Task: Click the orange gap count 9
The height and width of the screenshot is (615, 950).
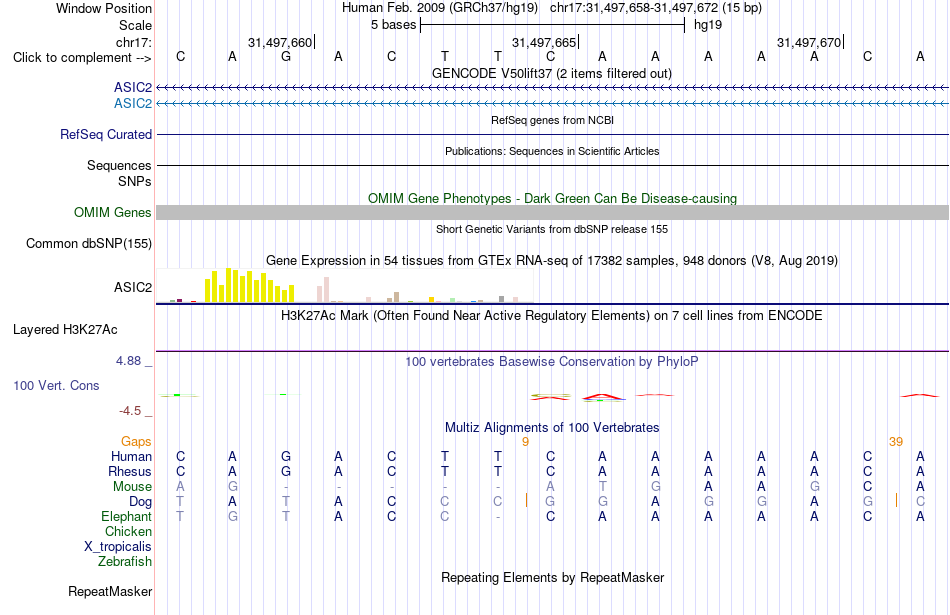Action: pos(525,442)
